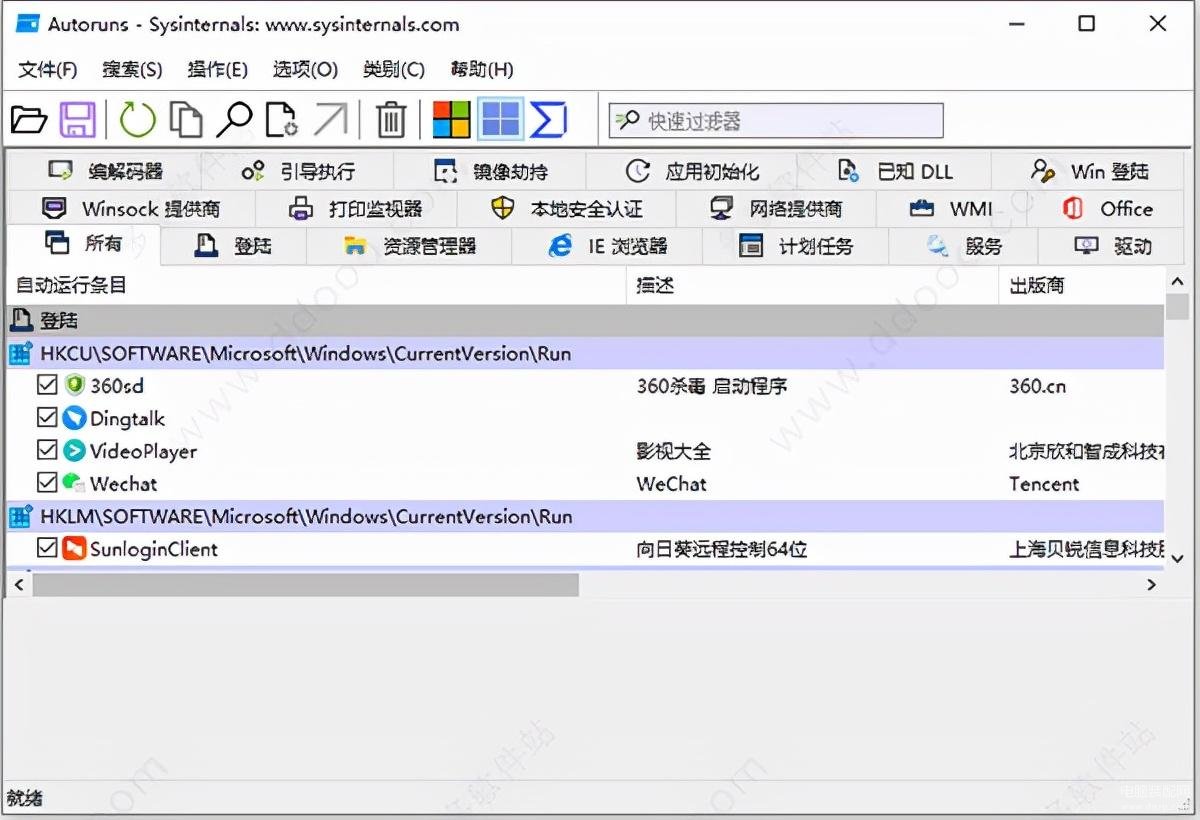The width and height of the screenshot is (1200, 820).
Task: Open the 类别(C) menu
Action: (394, 69)
